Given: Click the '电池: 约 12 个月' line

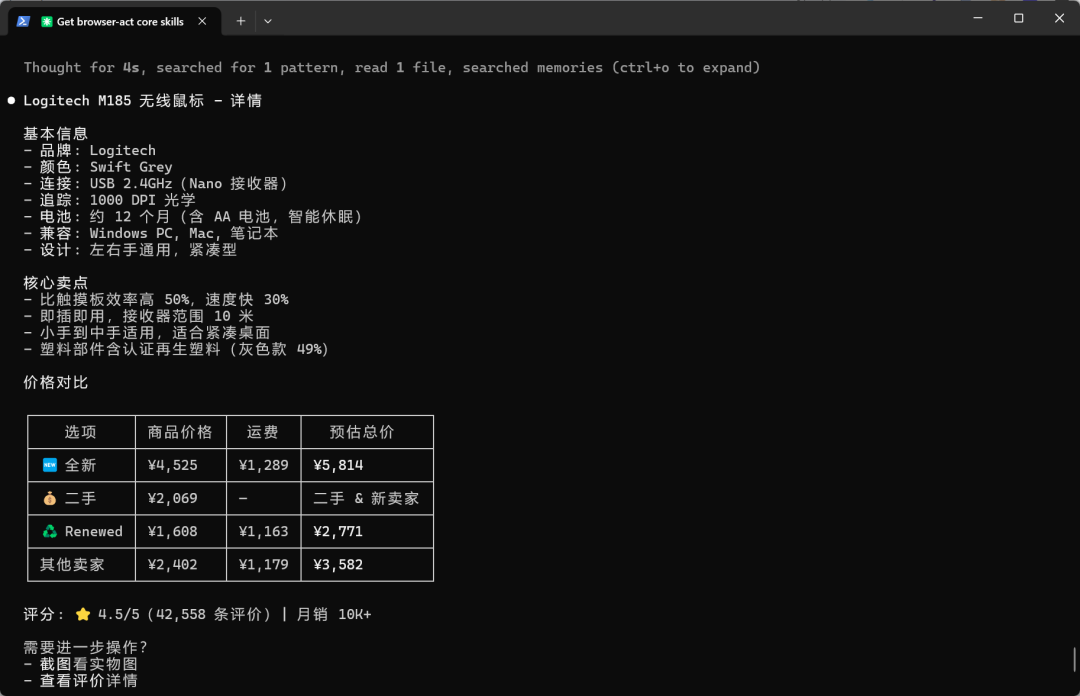Looking at the screenshot, I should [x=193, y=216].
